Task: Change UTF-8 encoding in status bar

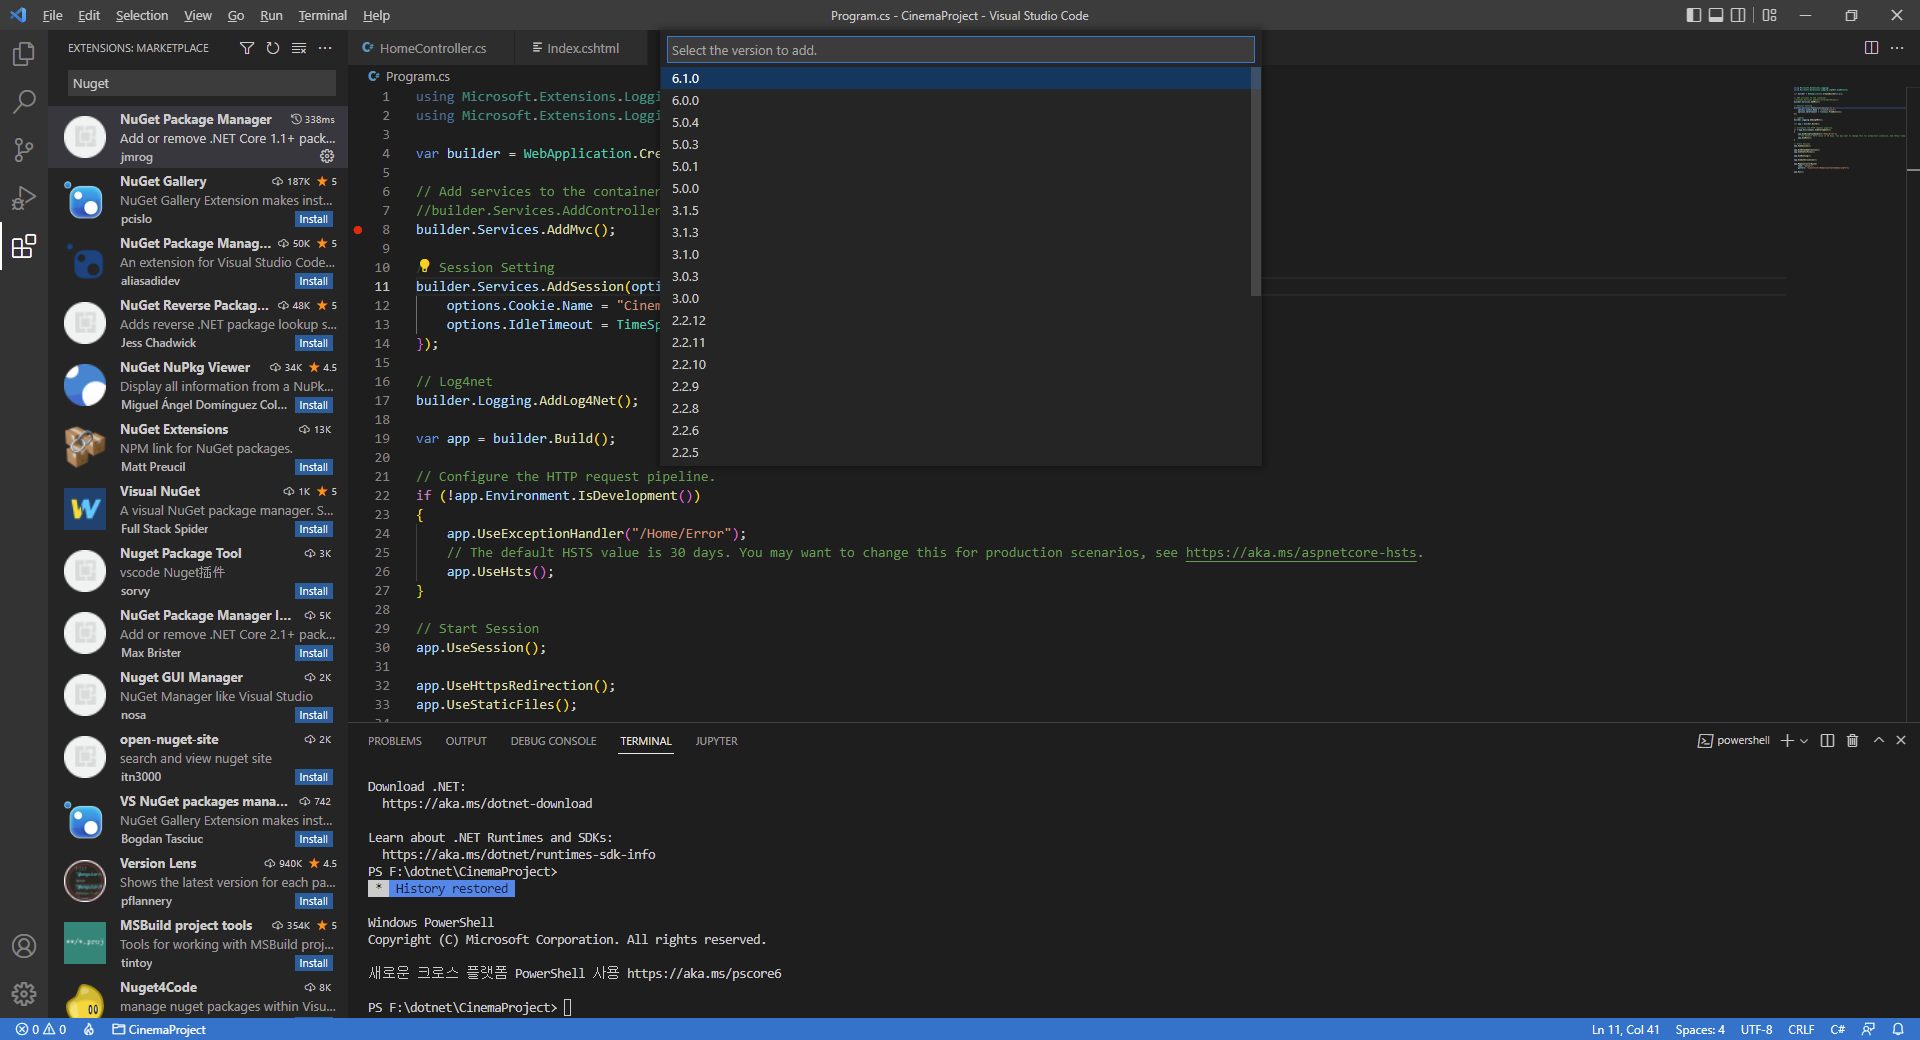Action: pos(1756,1029)
